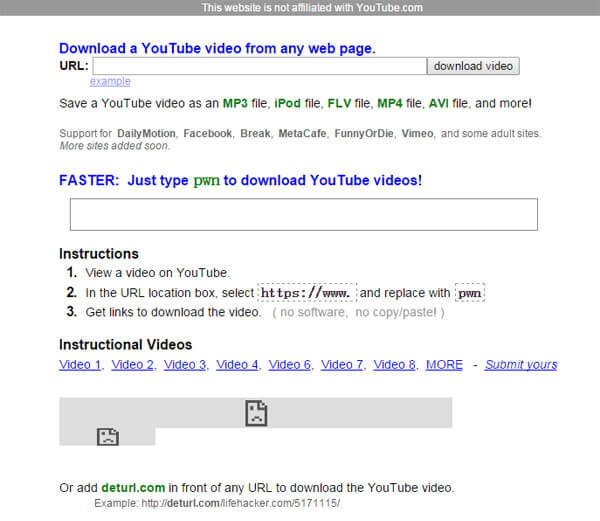
Task: Click the green iPod format text
Action: (288, 103)
